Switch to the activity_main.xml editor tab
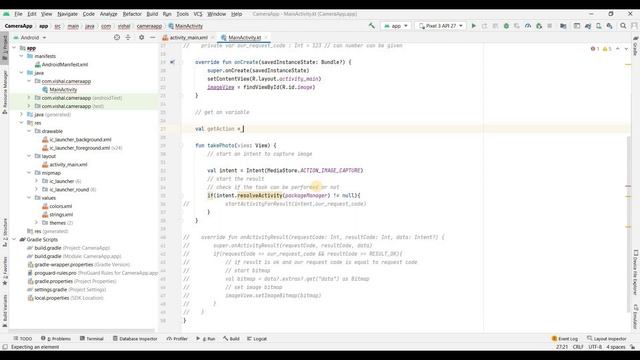The width and height of the screenshot is (640, 360). (x=188, y=38)
